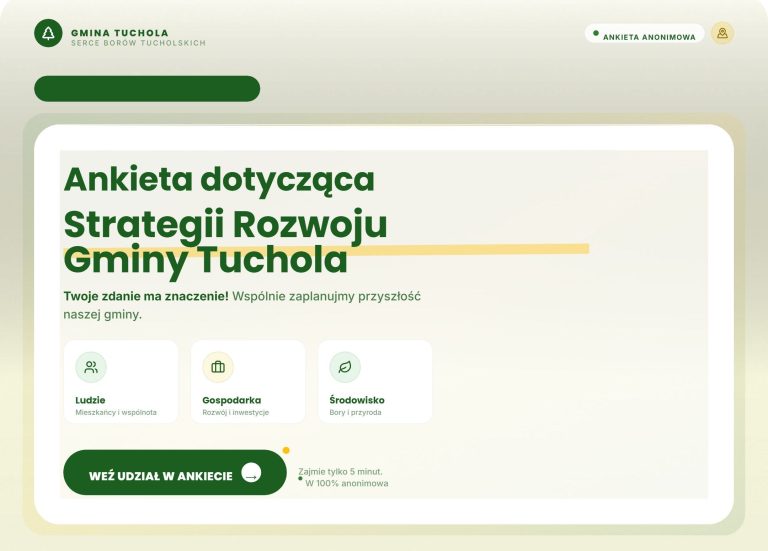Select the Ludzie card title
The image size is (768, 551).
click(x=90, y=400)
